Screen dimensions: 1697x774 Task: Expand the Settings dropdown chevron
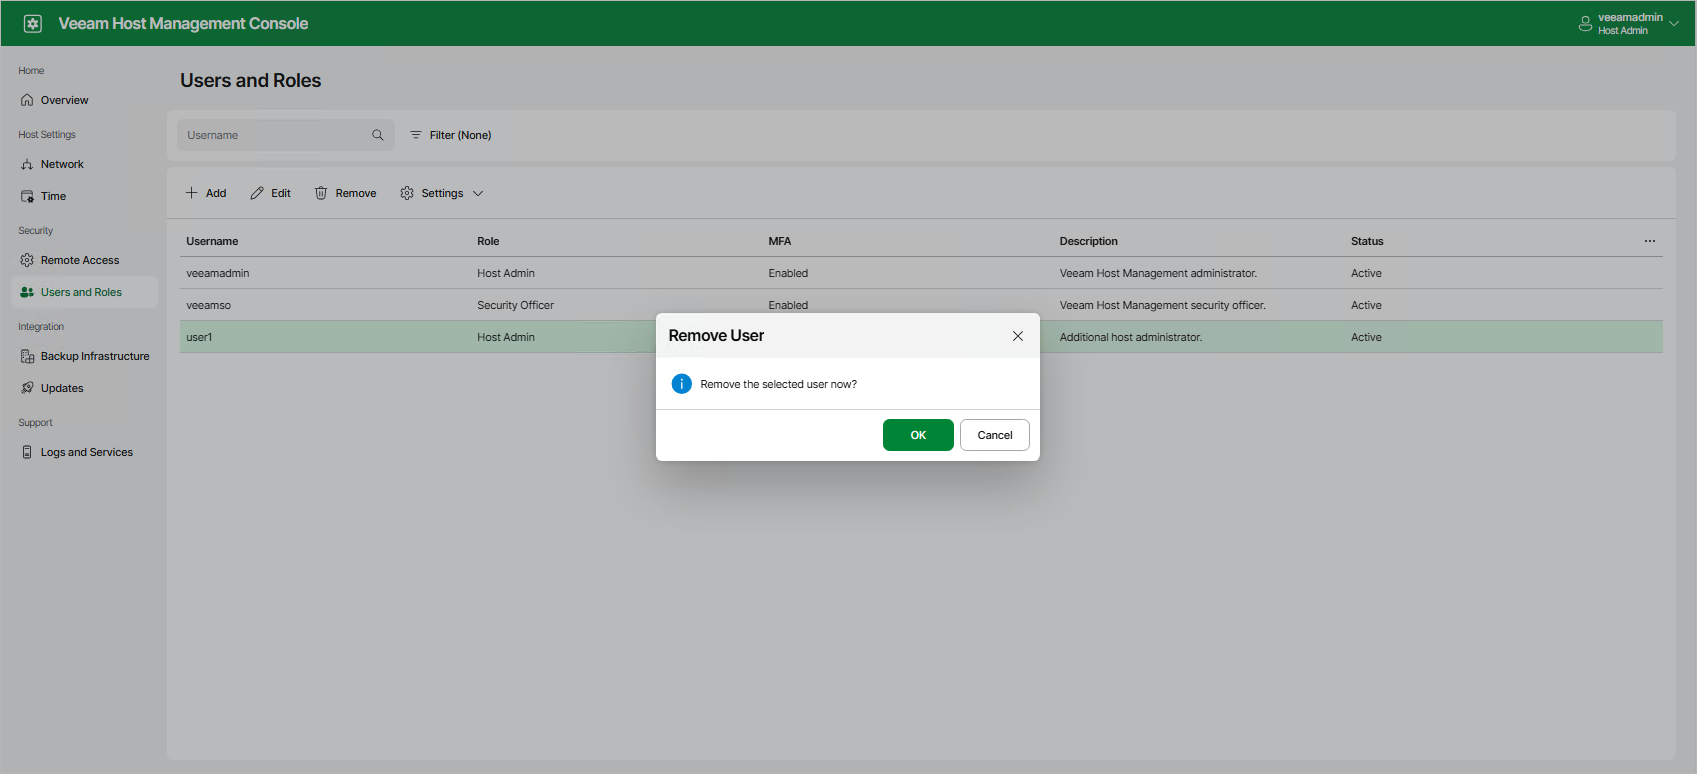(x=478, y=194)
